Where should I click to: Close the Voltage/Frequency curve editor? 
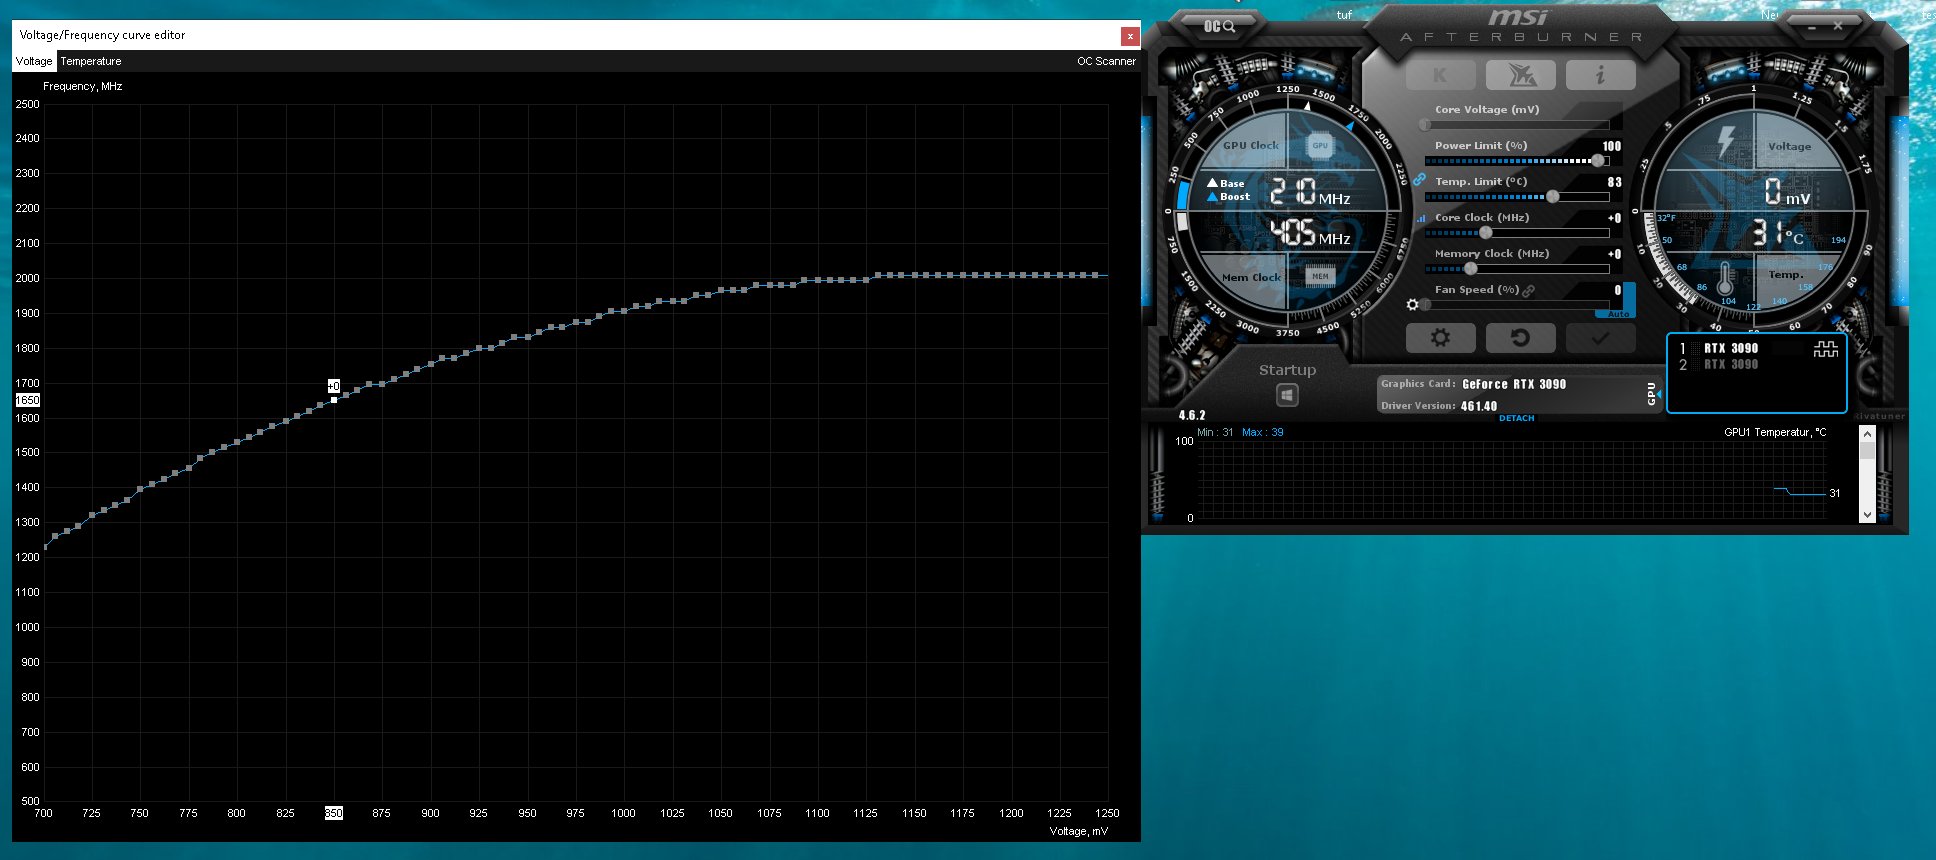pos(1130,36)
